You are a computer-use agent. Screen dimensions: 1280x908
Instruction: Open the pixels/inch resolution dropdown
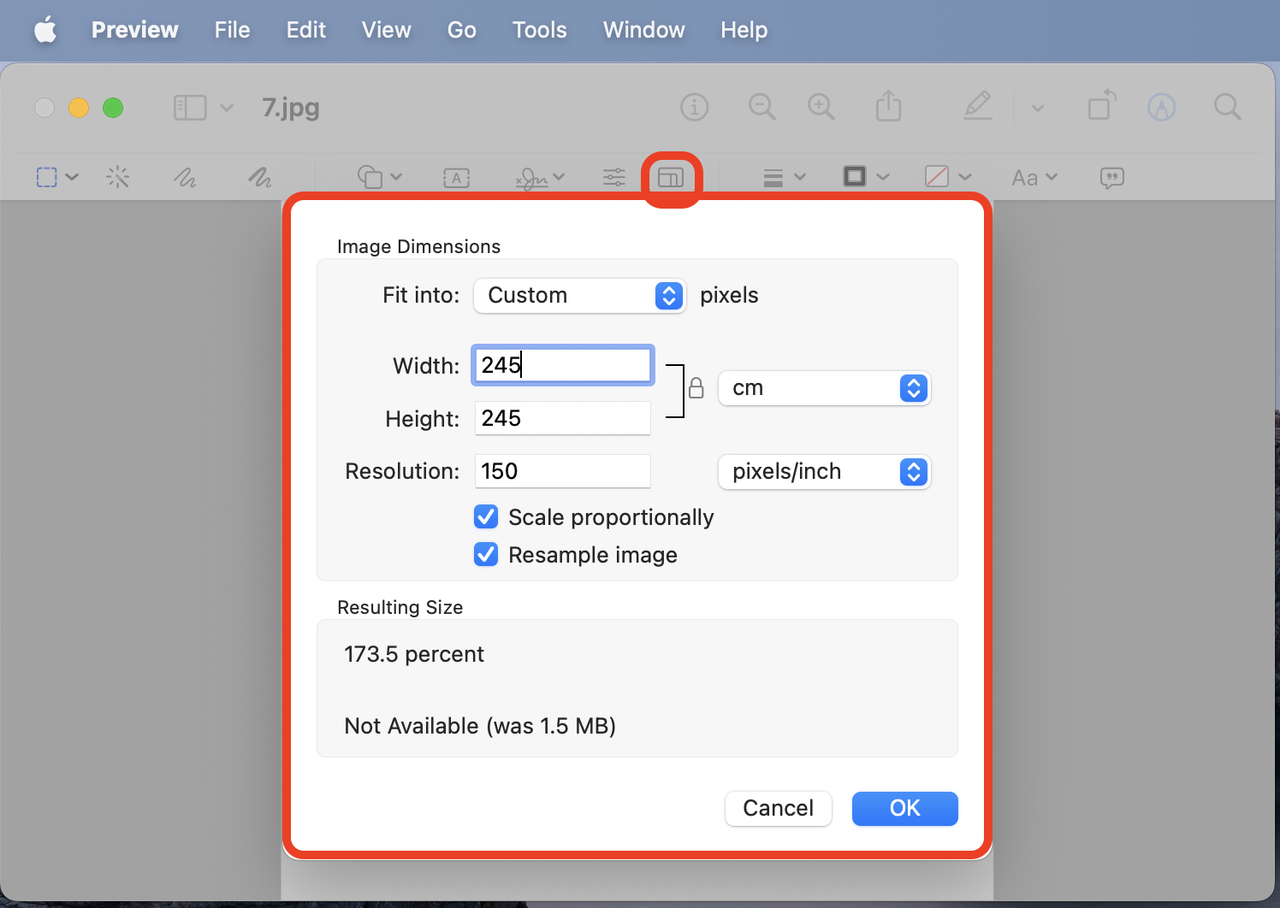[824, 472]
